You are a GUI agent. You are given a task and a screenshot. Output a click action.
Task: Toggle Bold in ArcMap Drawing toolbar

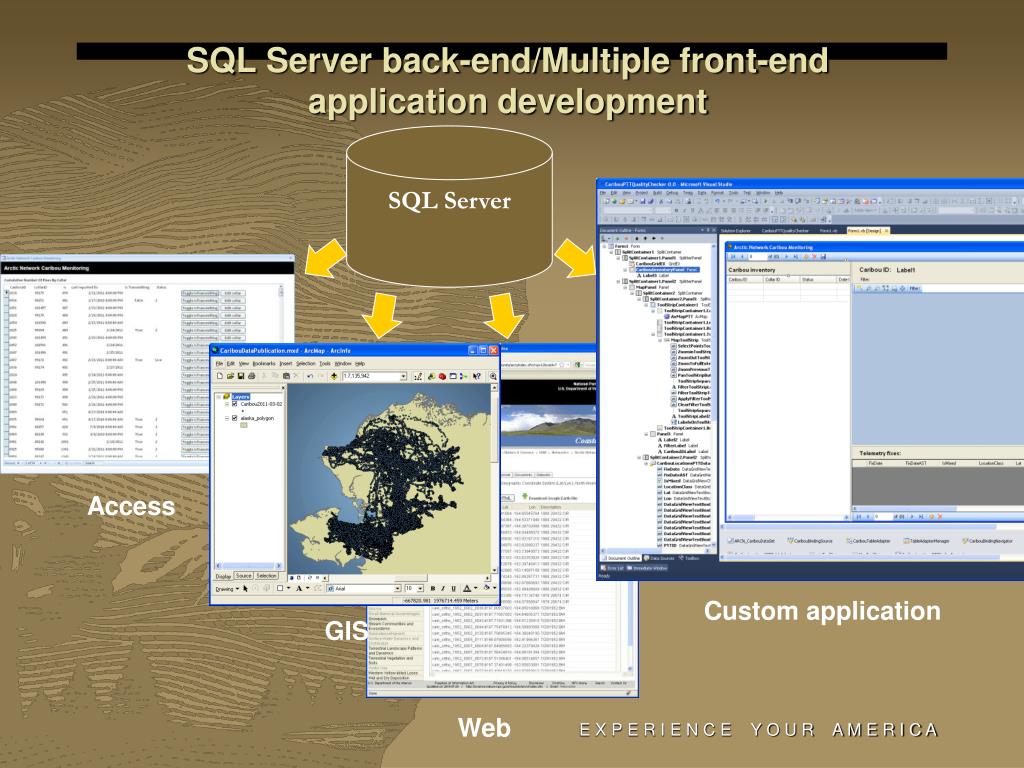pos(432,588)
